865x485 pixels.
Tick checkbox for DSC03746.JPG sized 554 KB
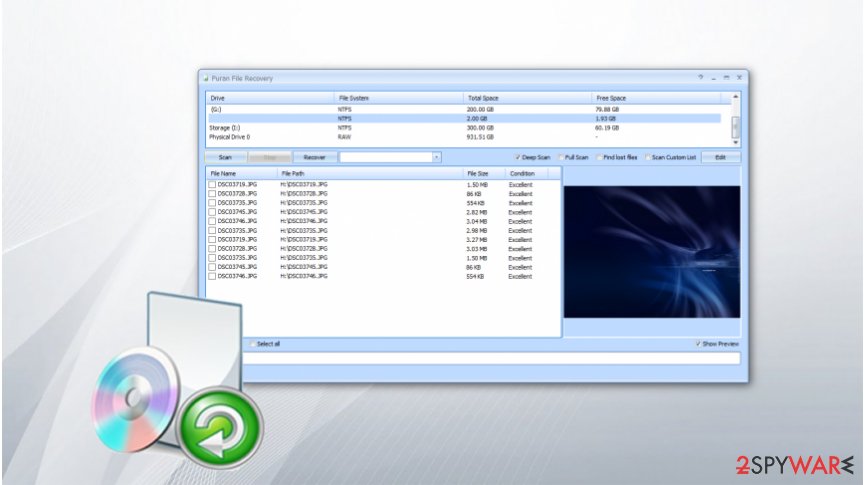[212, 276]
